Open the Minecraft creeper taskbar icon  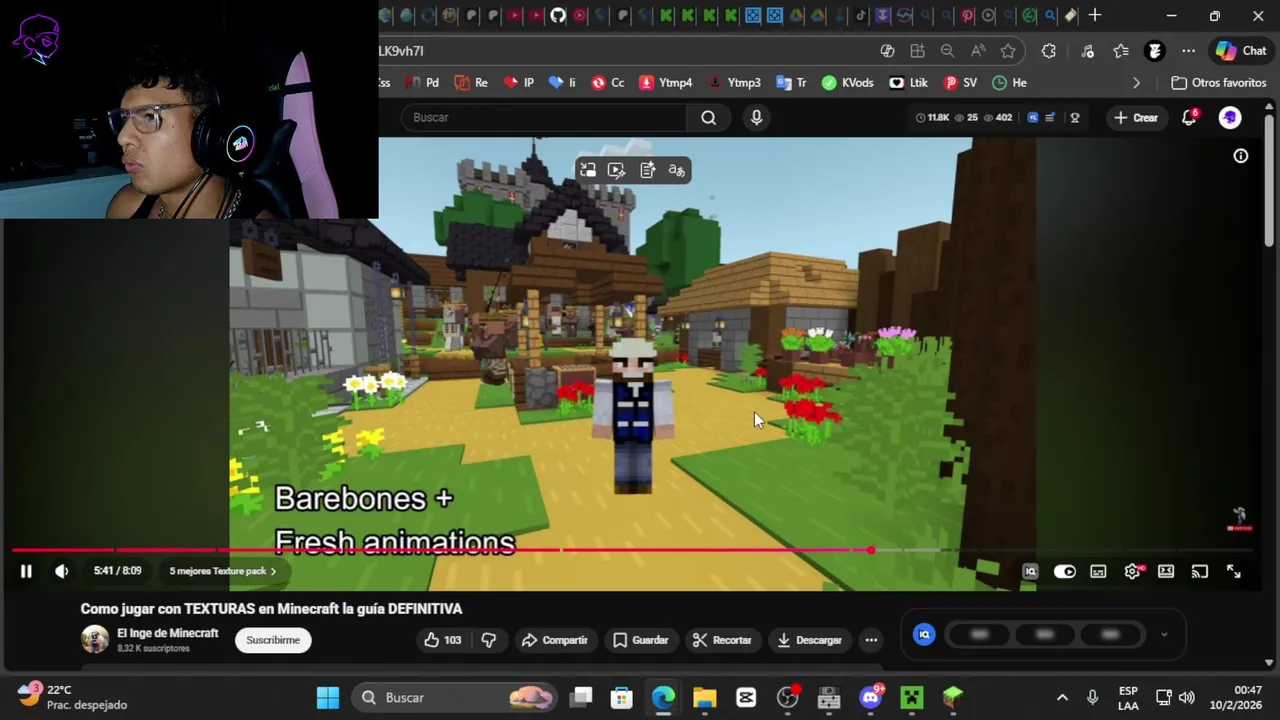[x=912, y=698]
